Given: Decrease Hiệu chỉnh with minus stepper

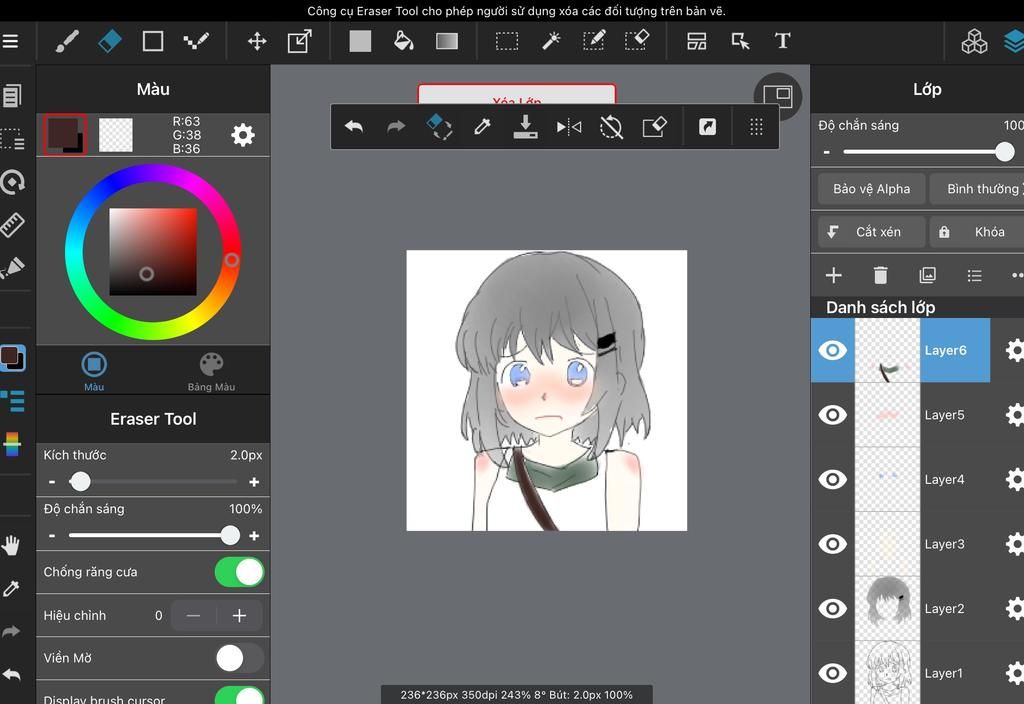Looking at the screenshot, I should (x=193, y=615).
